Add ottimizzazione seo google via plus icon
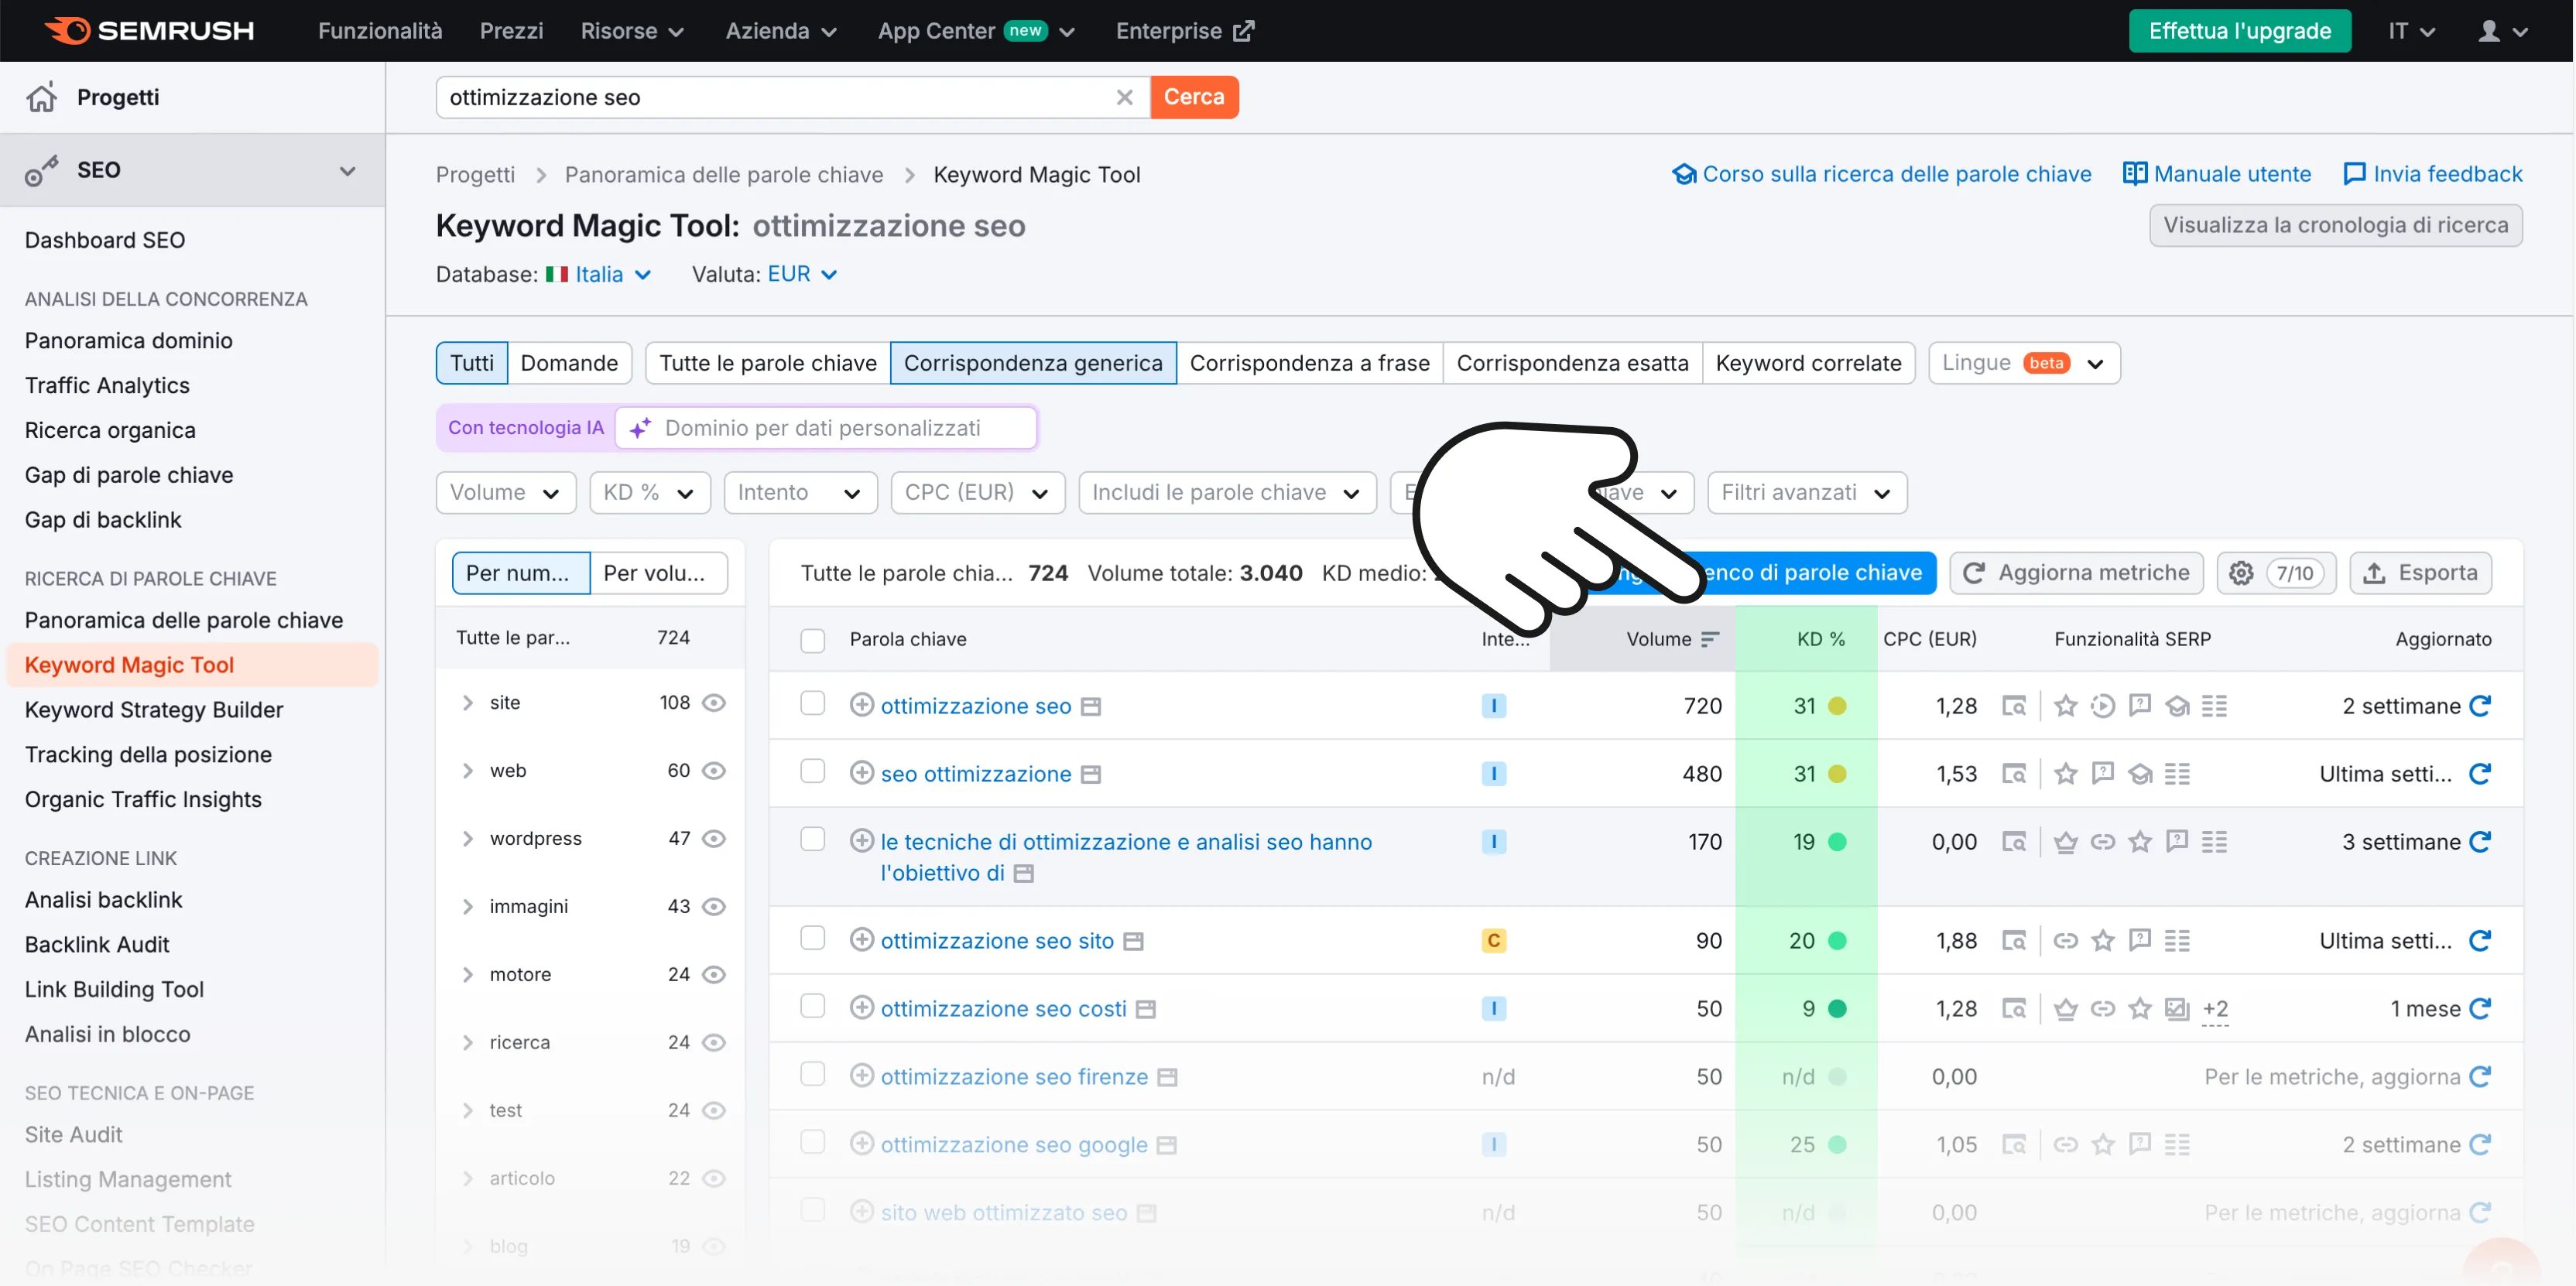 [861, 1144]
